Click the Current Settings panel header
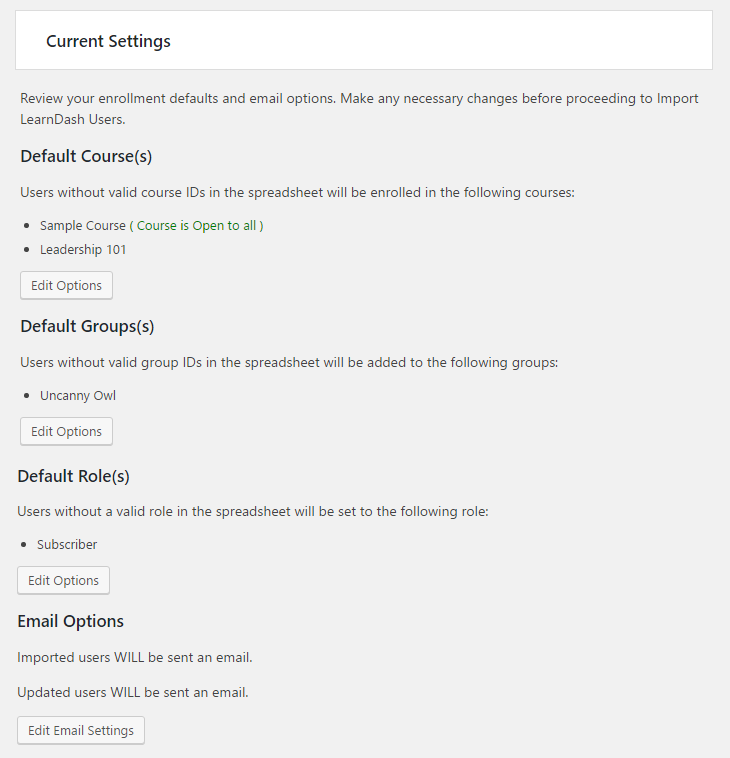Image resolution: width=730 pixels, height=758 pixels. [108, 41]
